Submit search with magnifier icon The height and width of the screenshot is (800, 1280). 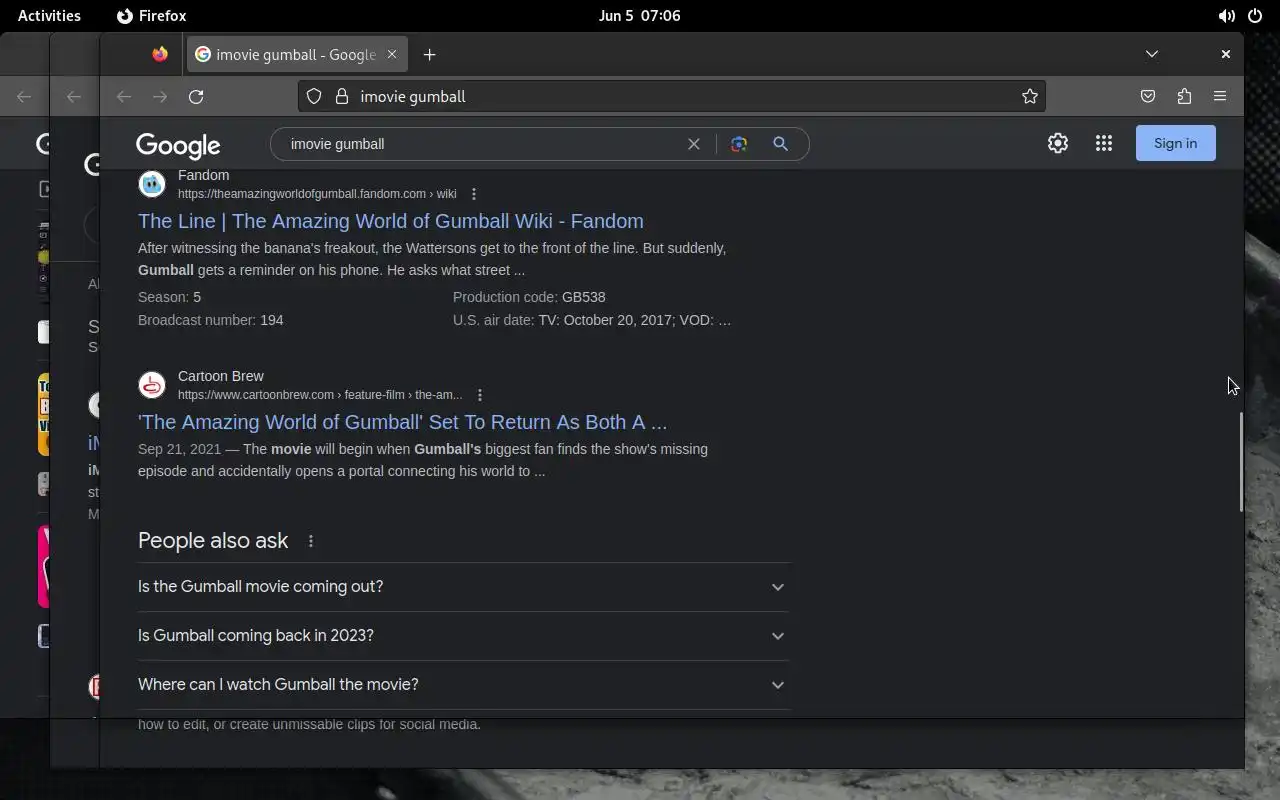[x=781, y=144]
